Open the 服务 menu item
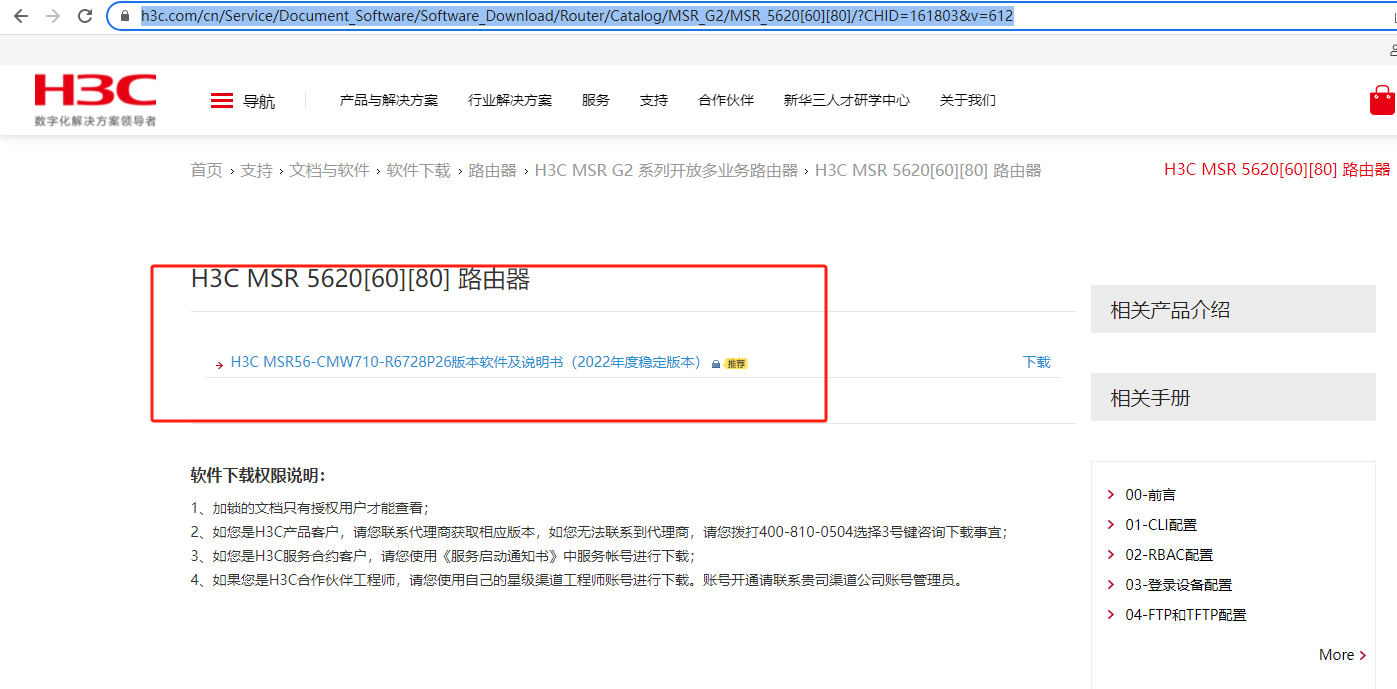This screenshot has height=689, width=1397. point(596,100)
